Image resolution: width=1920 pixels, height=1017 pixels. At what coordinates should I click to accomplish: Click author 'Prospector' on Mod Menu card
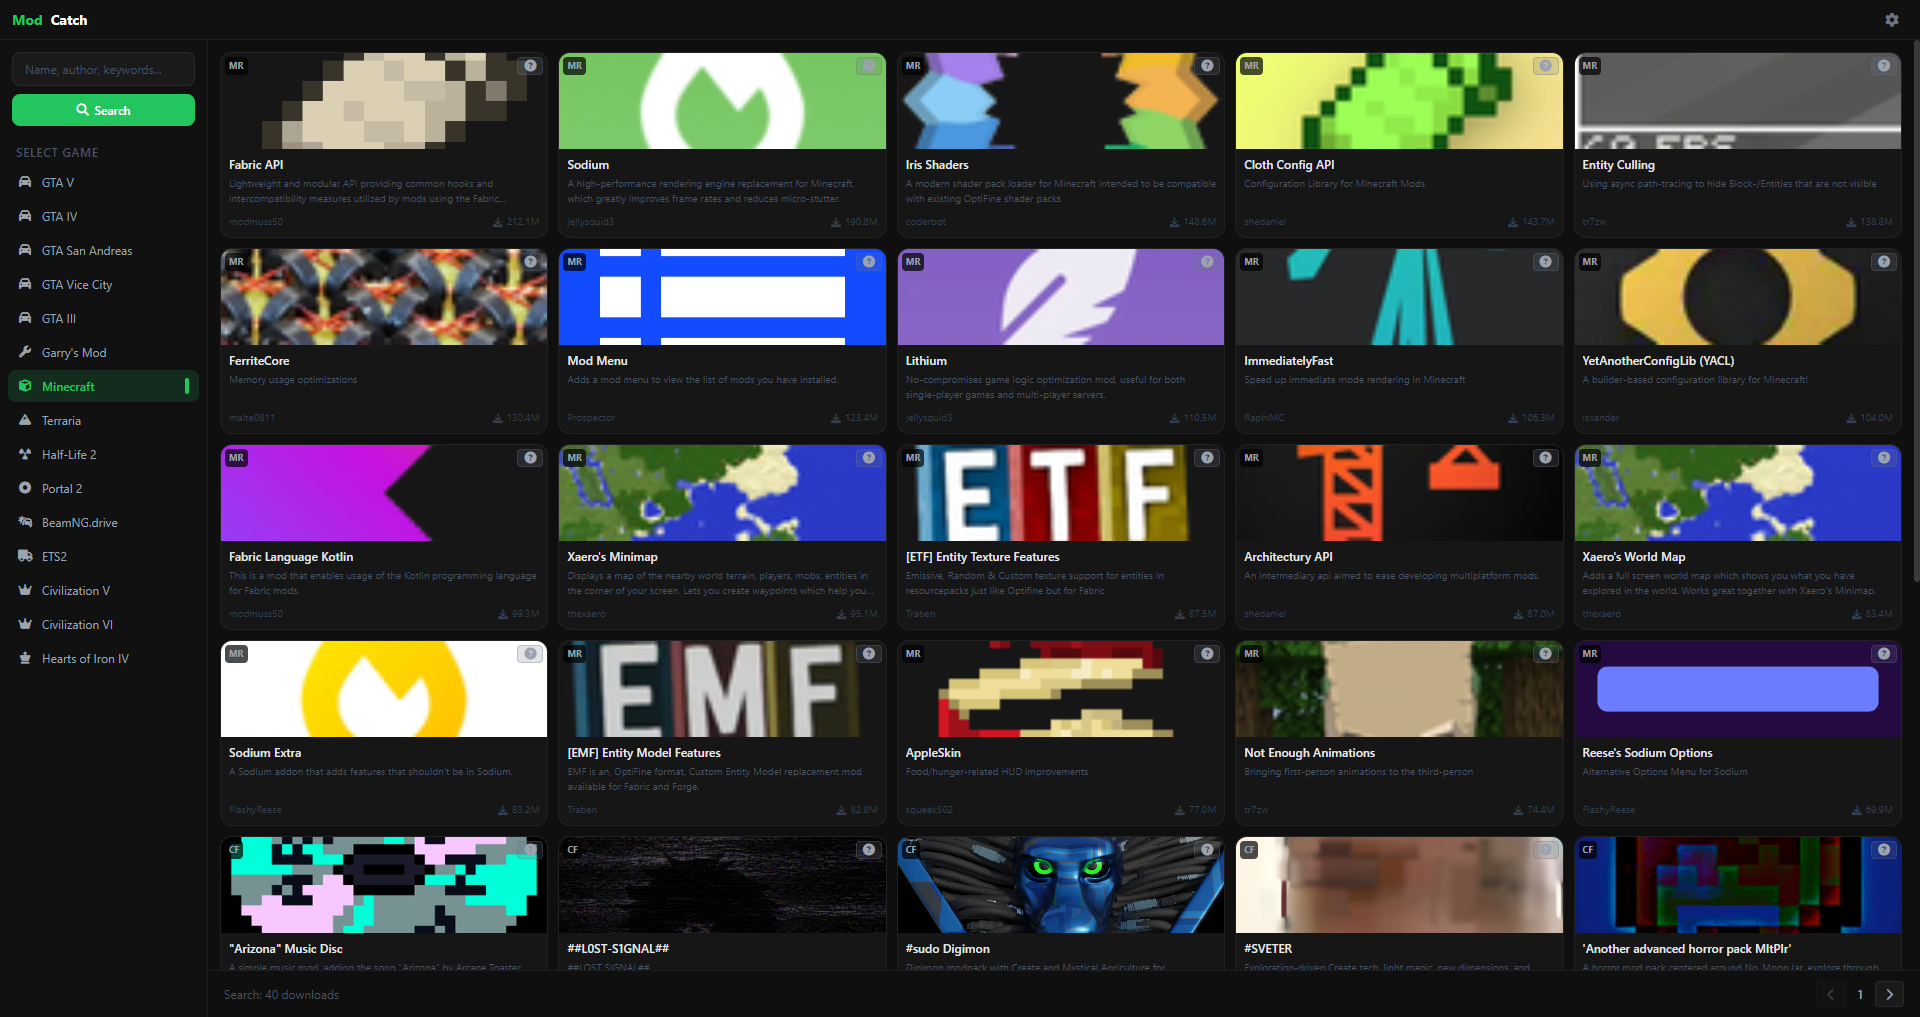tap(591, 418)
